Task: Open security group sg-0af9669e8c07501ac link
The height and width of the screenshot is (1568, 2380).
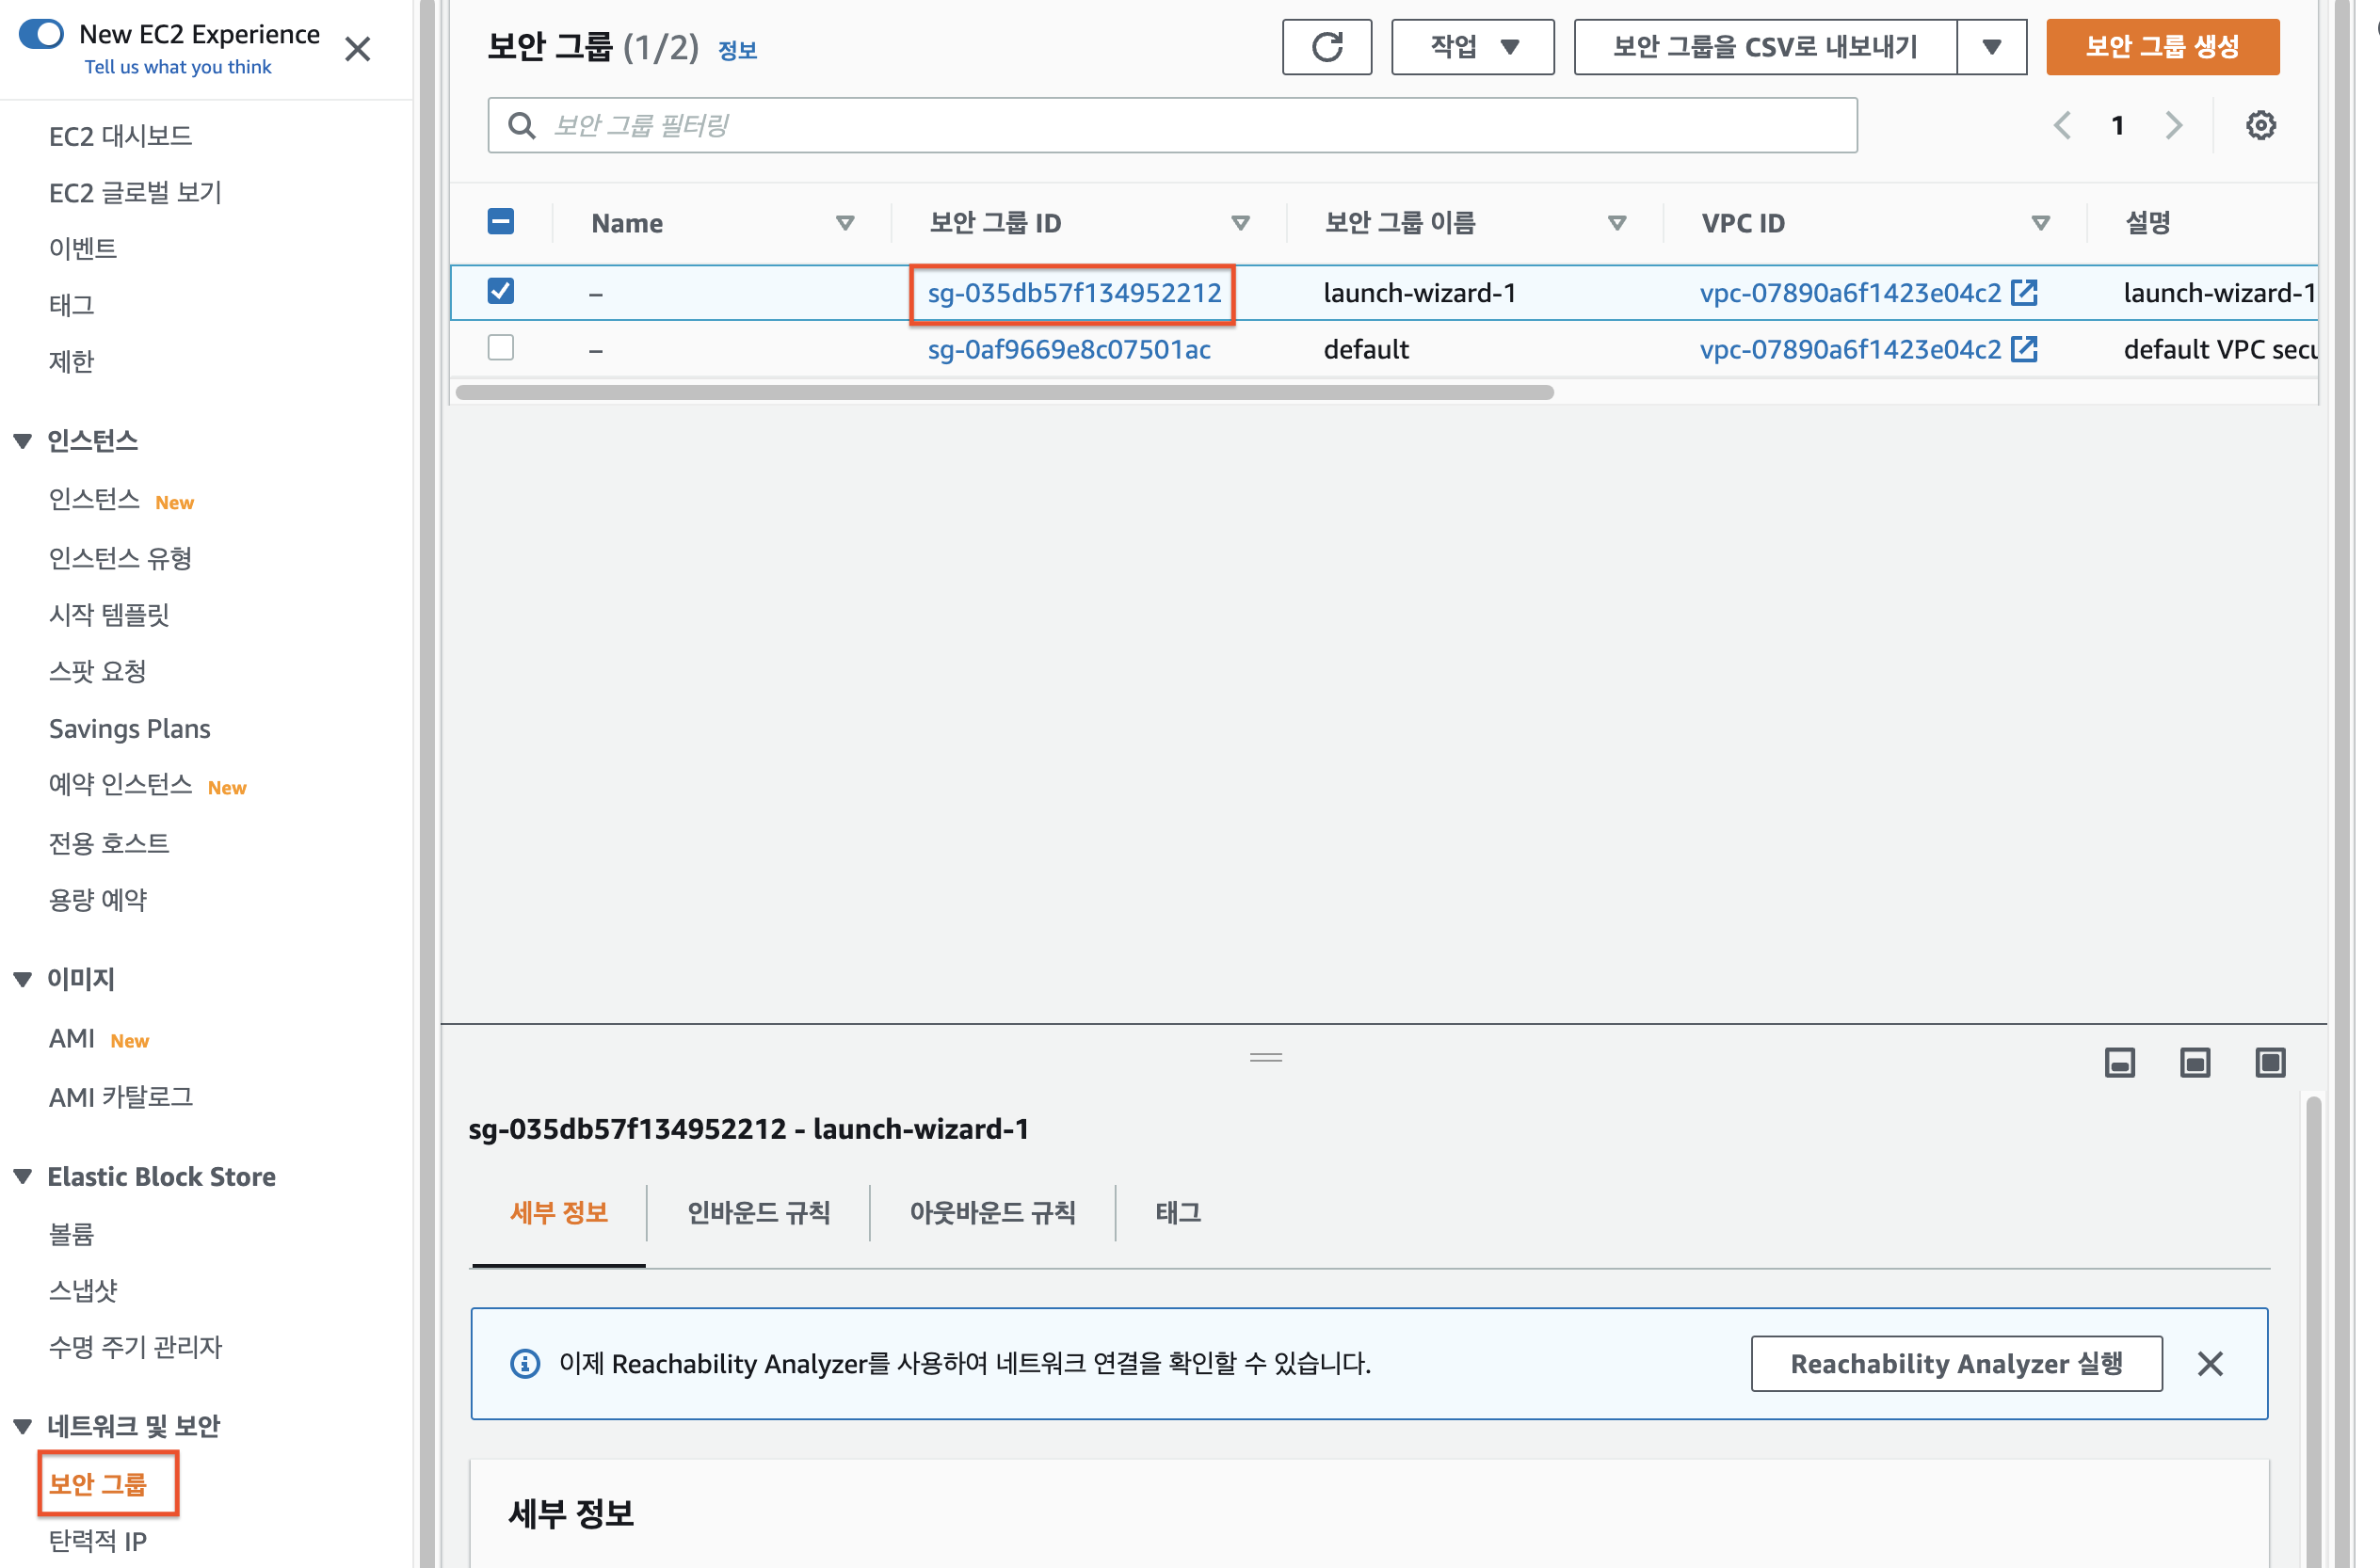Action: [x=1068, y=349]
